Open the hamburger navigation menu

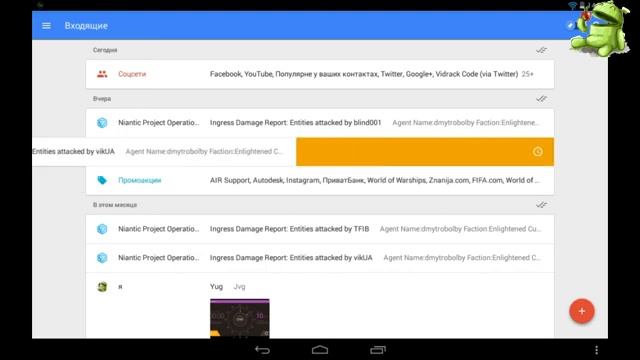coord(47,26)
